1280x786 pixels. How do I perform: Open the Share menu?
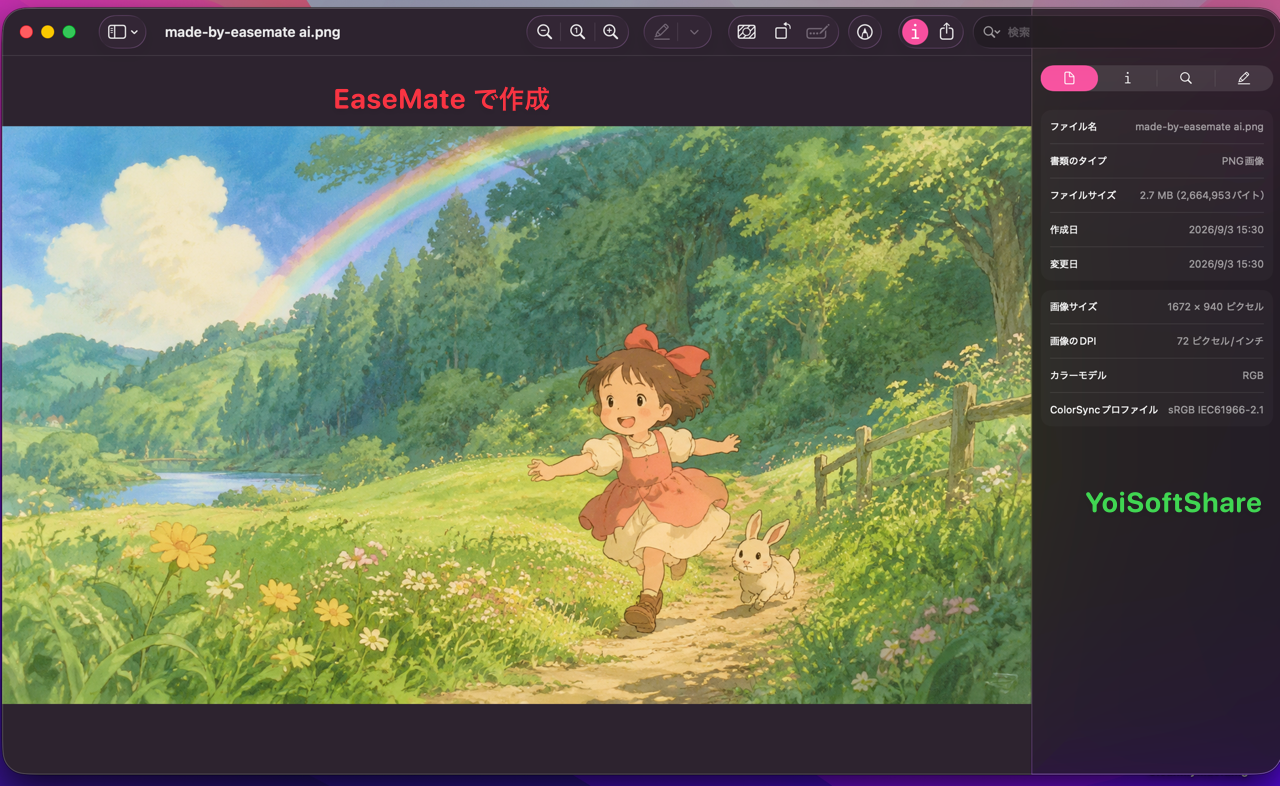(947, 32)
